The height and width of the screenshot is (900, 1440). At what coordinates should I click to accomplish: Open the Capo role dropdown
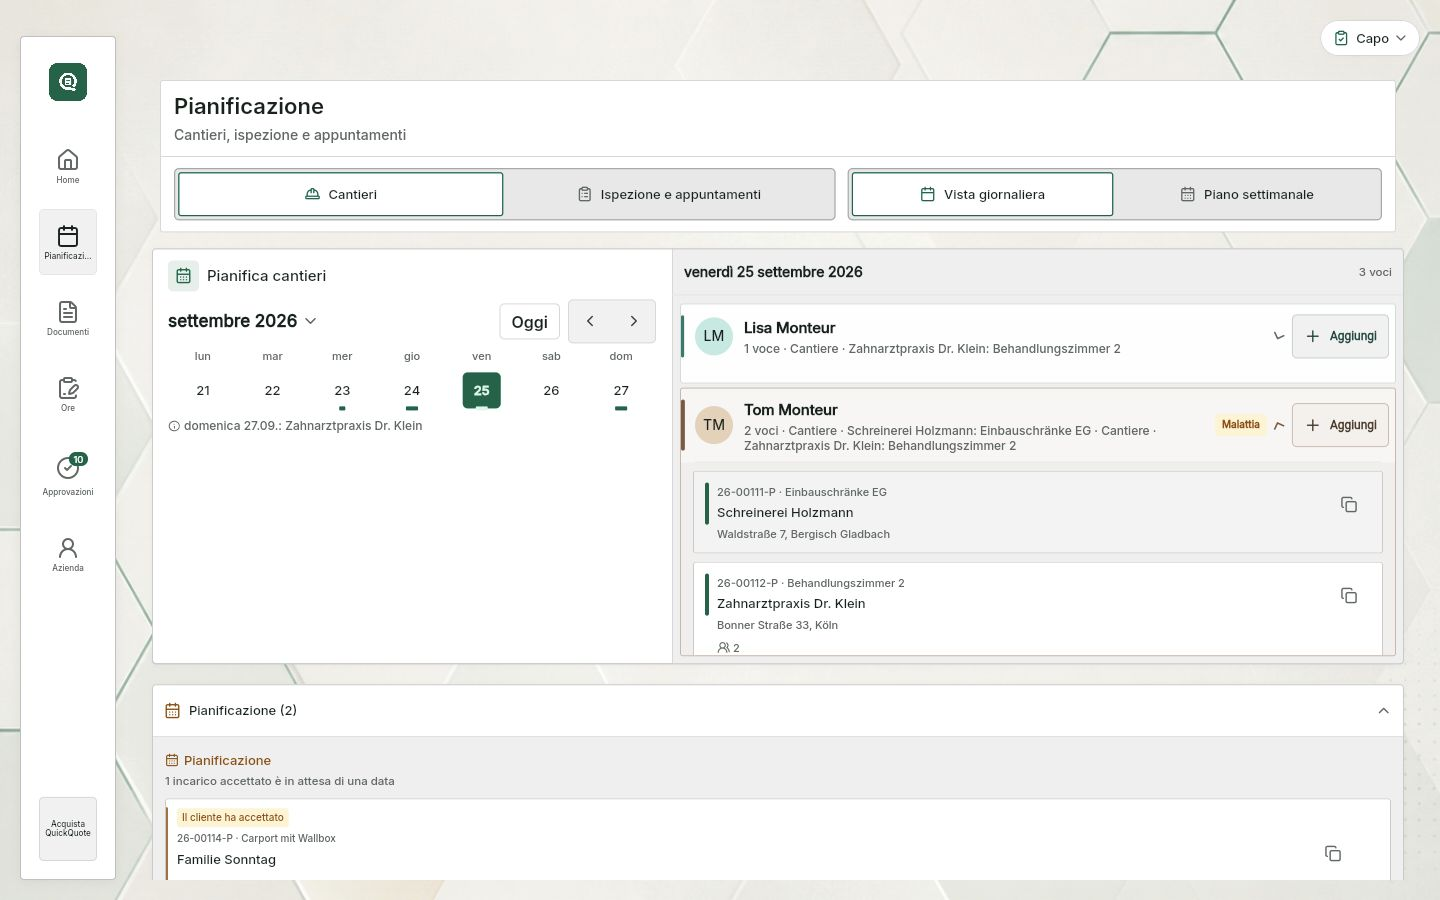[x=1370, y=38]
